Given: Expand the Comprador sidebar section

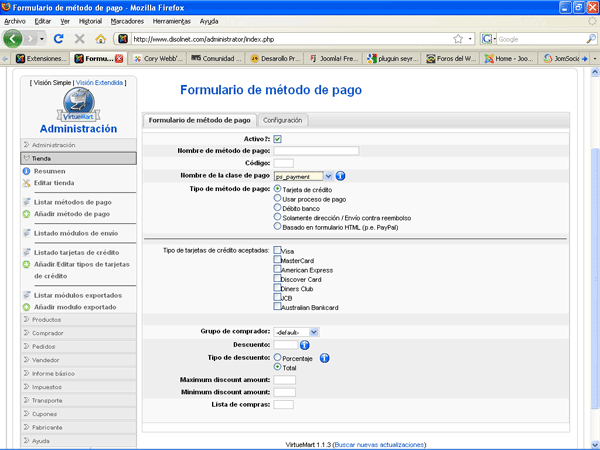Looking at the screenshot, I should point(78,333).
